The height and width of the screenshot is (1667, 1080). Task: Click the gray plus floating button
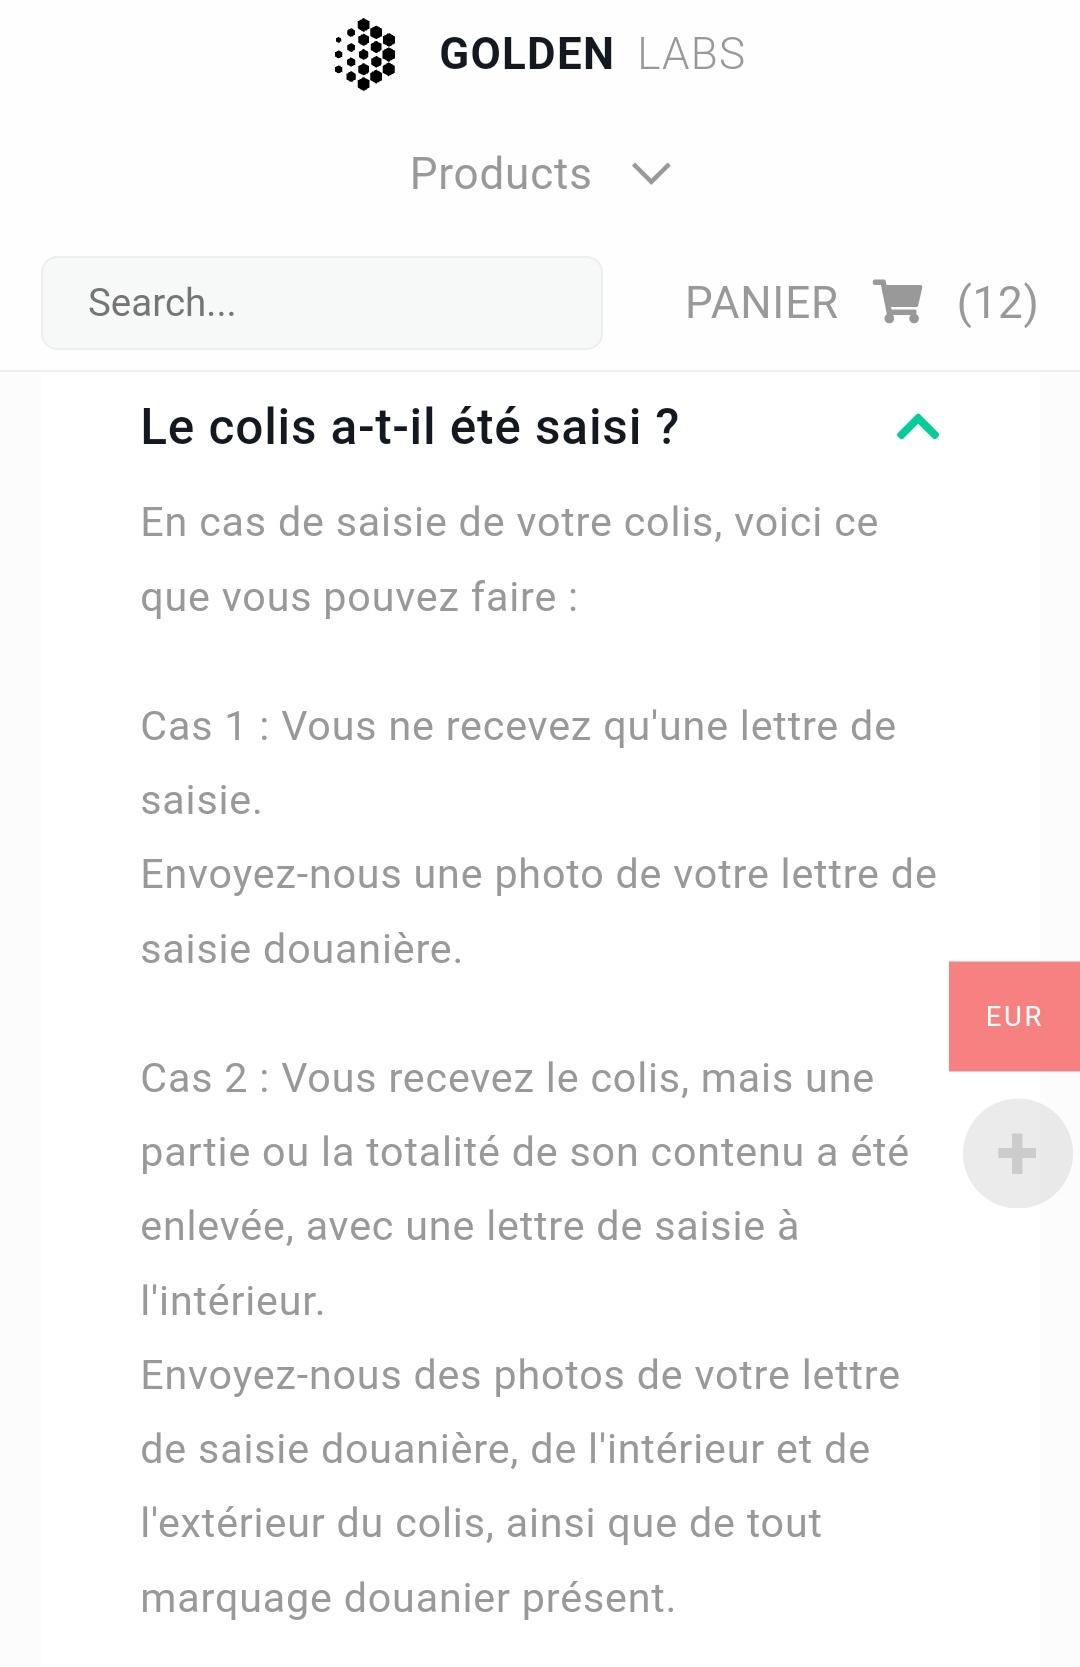point(1017,1154)
